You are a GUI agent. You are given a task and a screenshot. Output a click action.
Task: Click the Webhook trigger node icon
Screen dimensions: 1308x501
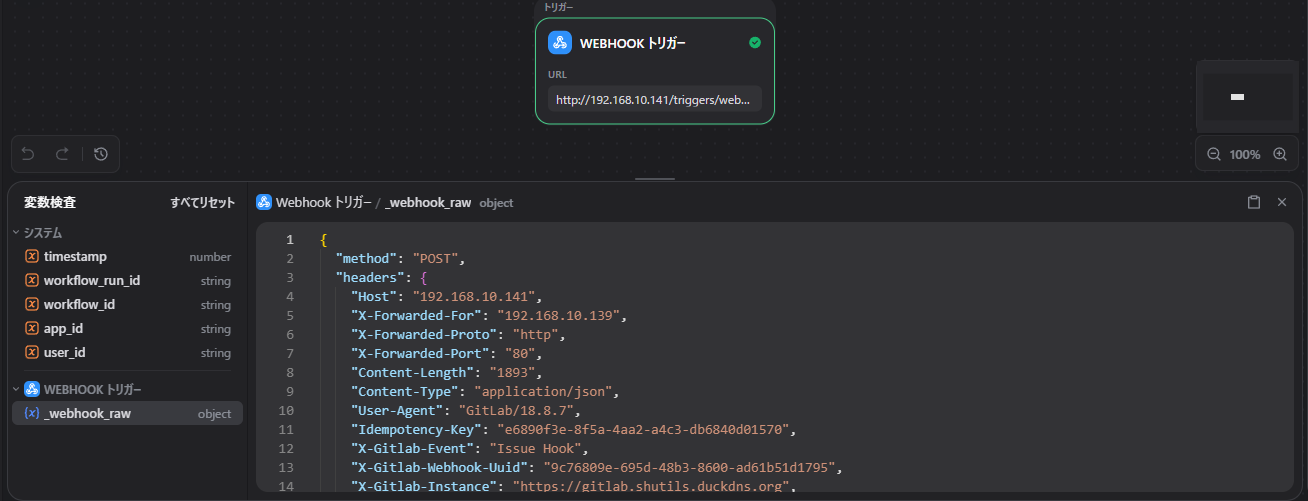tap(560, 43)
